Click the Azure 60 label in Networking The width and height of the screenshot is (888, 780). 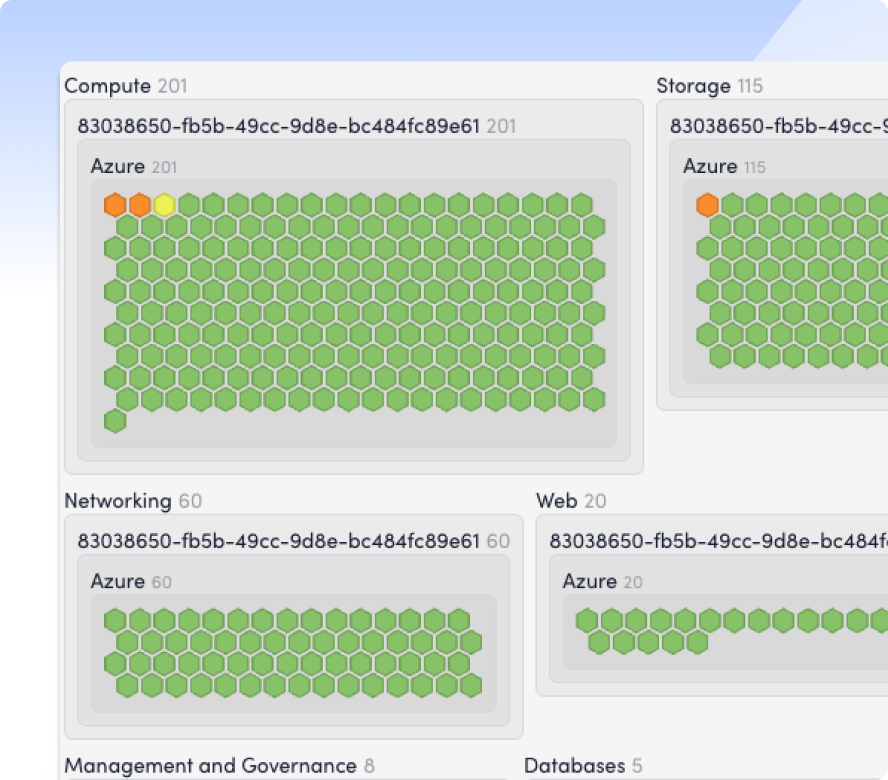[x=131, y=582]
